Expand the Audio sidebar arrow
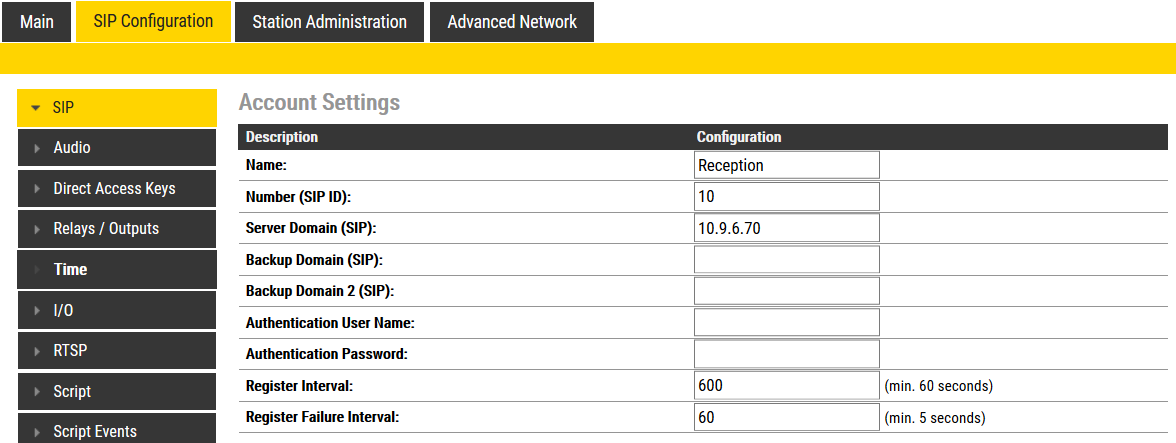This screenshot has width=1176, height=443. (x=37, y=148)
